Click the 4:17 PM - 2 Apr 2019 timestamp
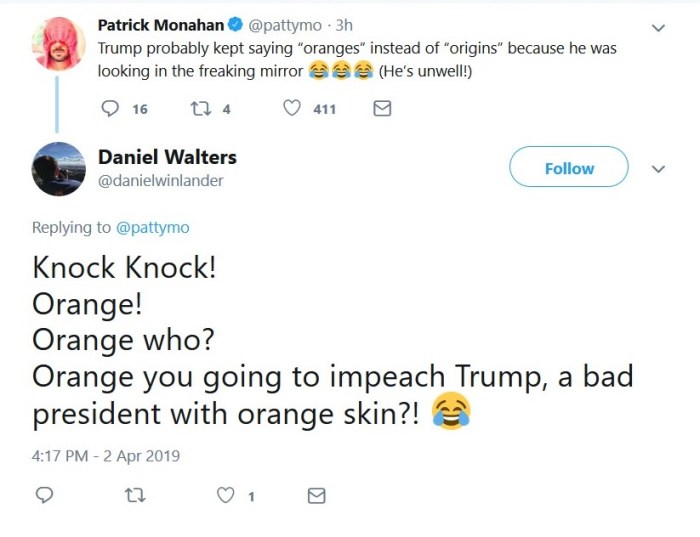The height and width of the screenshot is (537, 700). point(106,455)
